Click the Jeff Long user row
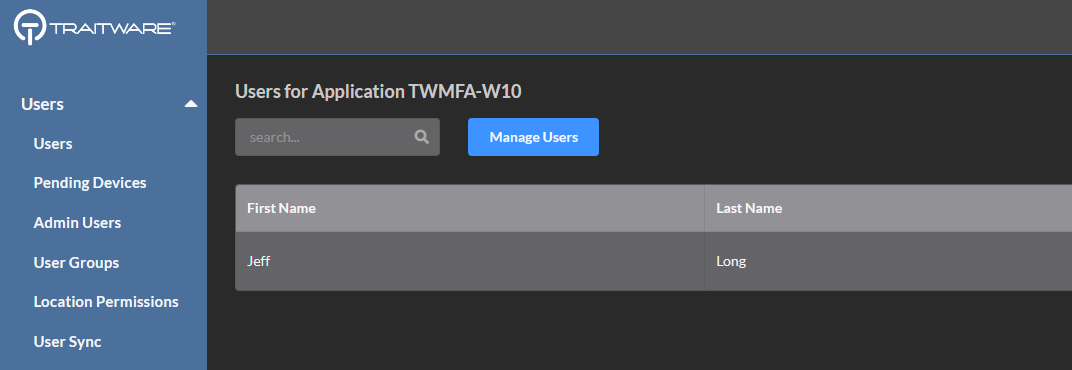This screenshot has width=1072, height=370. click(654, 261)
